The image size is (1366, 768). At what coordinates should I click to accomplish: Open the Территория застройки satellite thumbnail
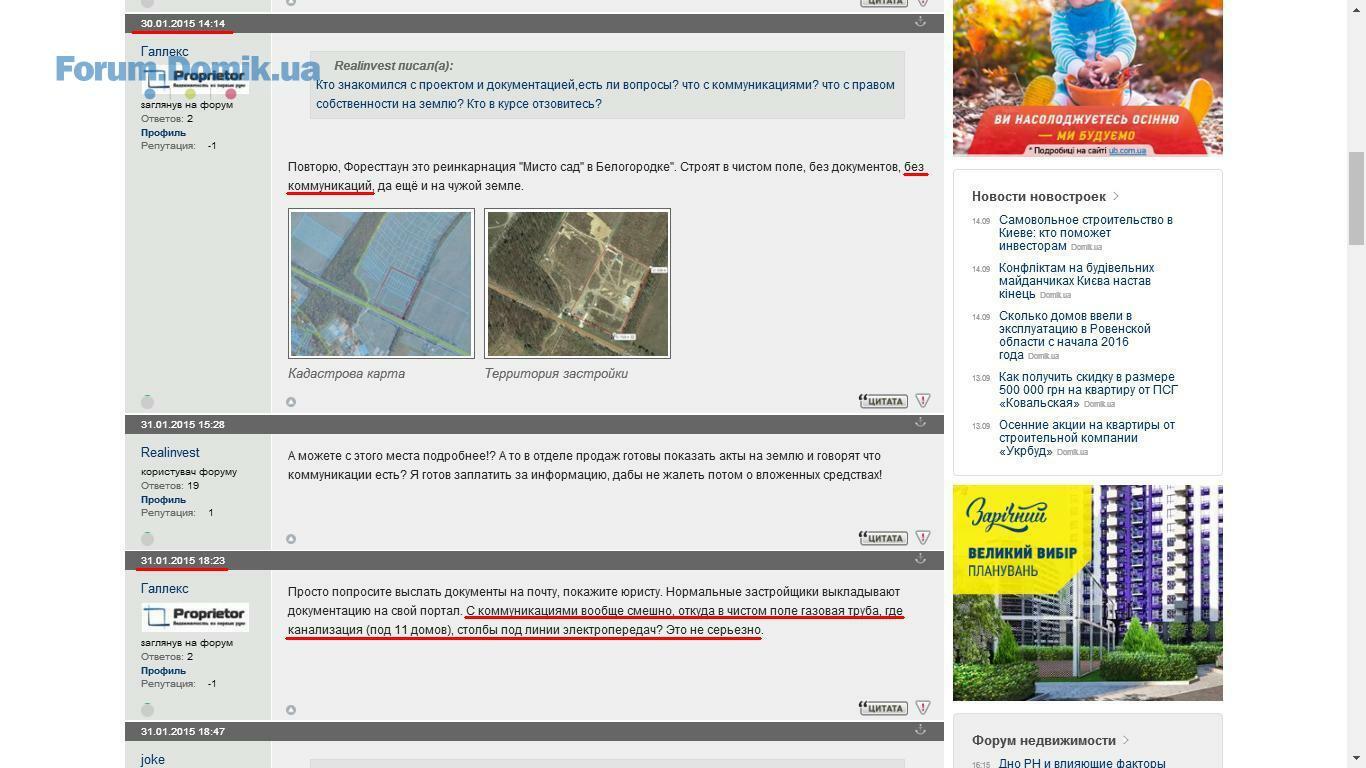click(577, 283)
